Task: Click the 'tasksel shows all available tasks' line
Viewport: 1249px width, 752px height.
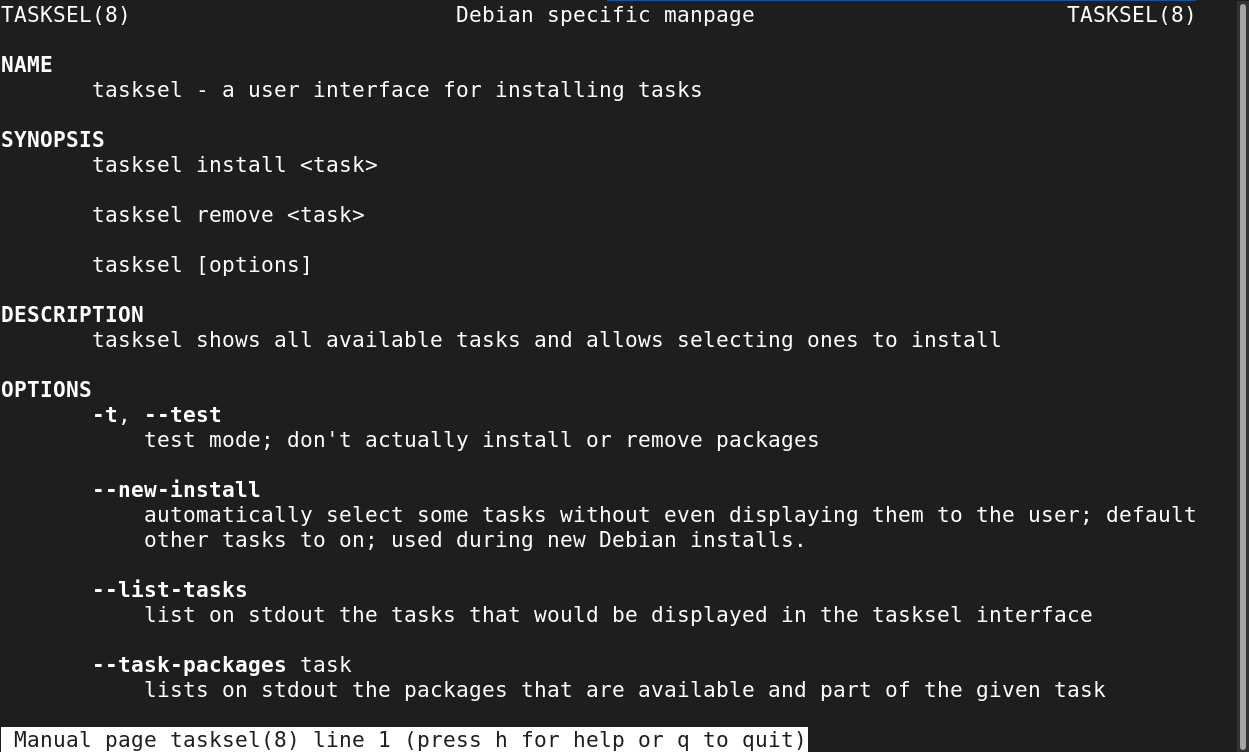Action: click(x=546, y=340)
